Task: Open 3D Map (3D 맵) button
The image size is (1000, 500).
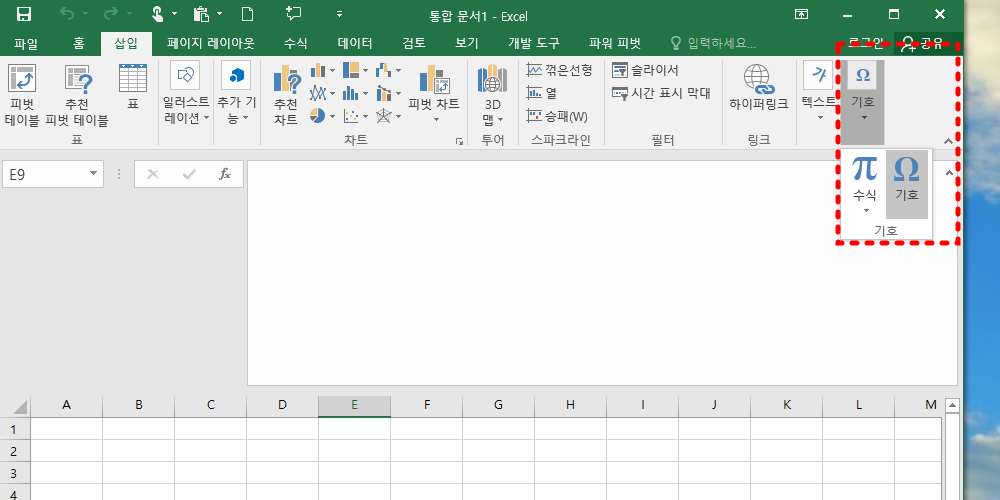Action: (x=492, y=94)
